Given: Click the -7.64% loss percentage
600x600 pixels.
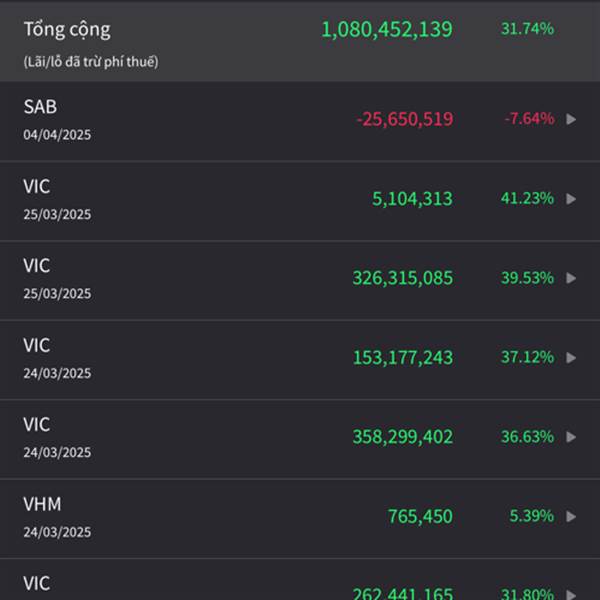Looking at the screenshot, I should click(x=528, y=119).
